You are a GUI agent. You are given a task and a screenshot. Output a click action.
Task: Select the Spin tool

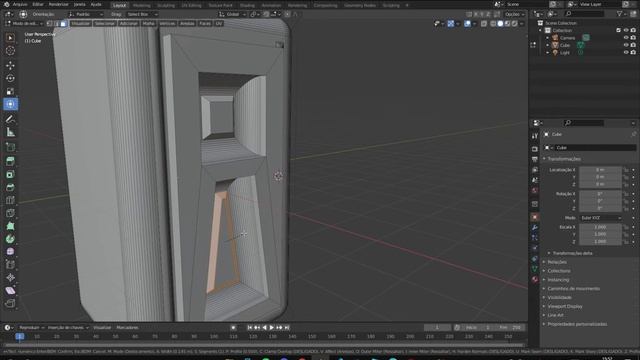click(10, 239)
